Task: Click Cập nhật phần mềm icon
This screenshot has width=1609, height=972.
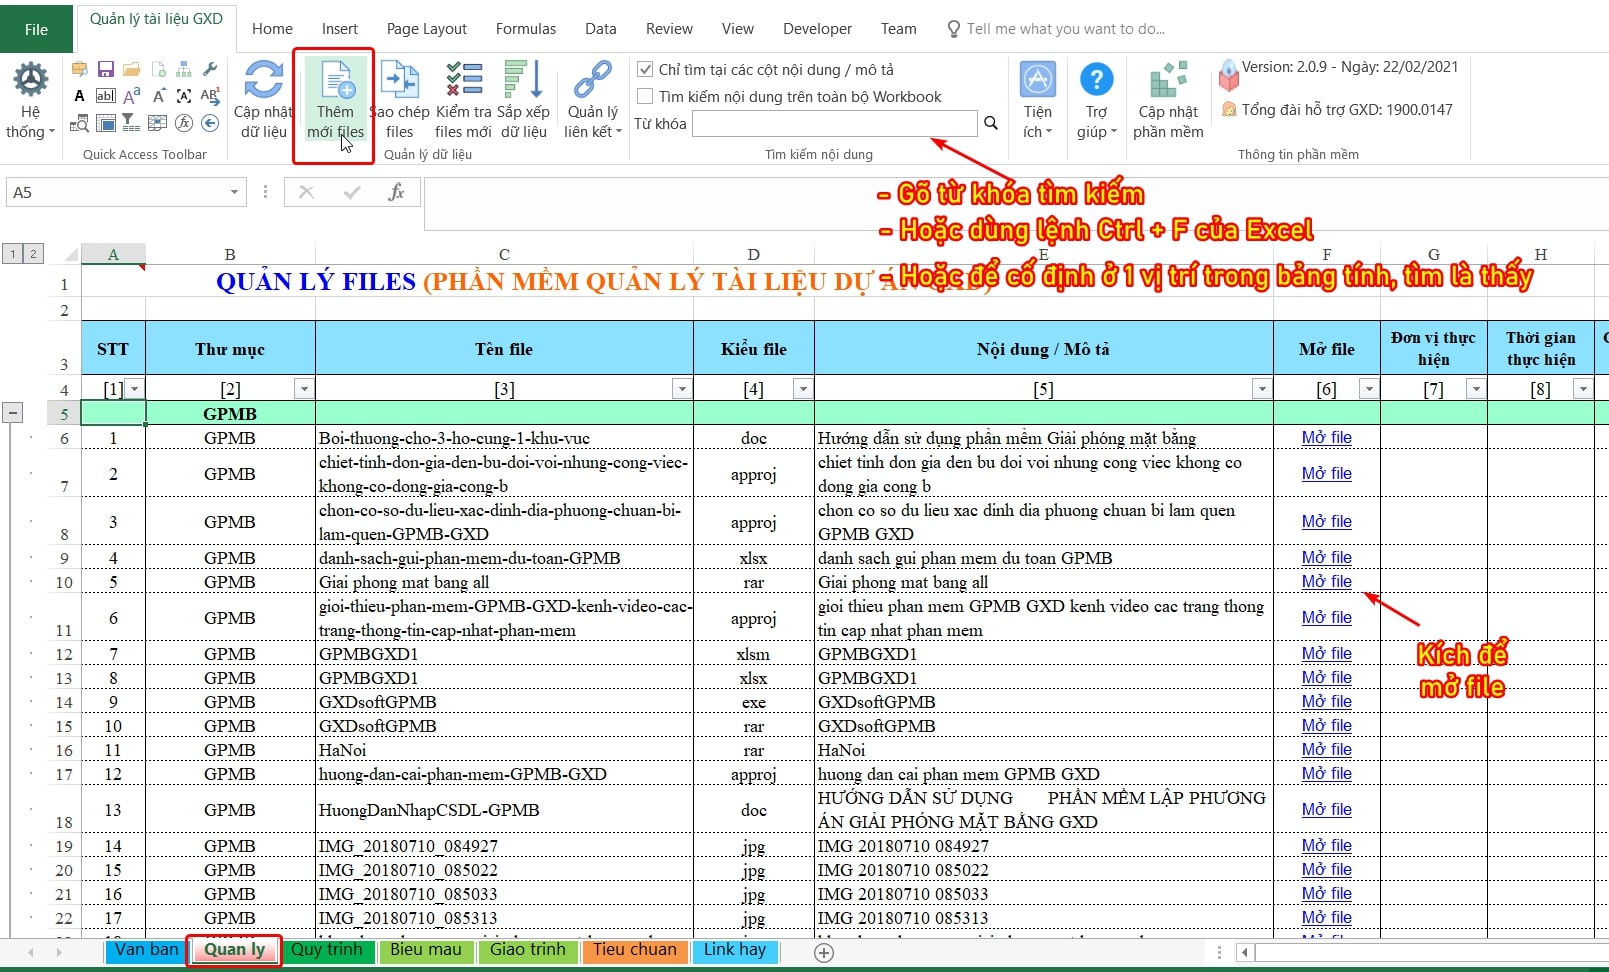Action: pos(1167,82)
